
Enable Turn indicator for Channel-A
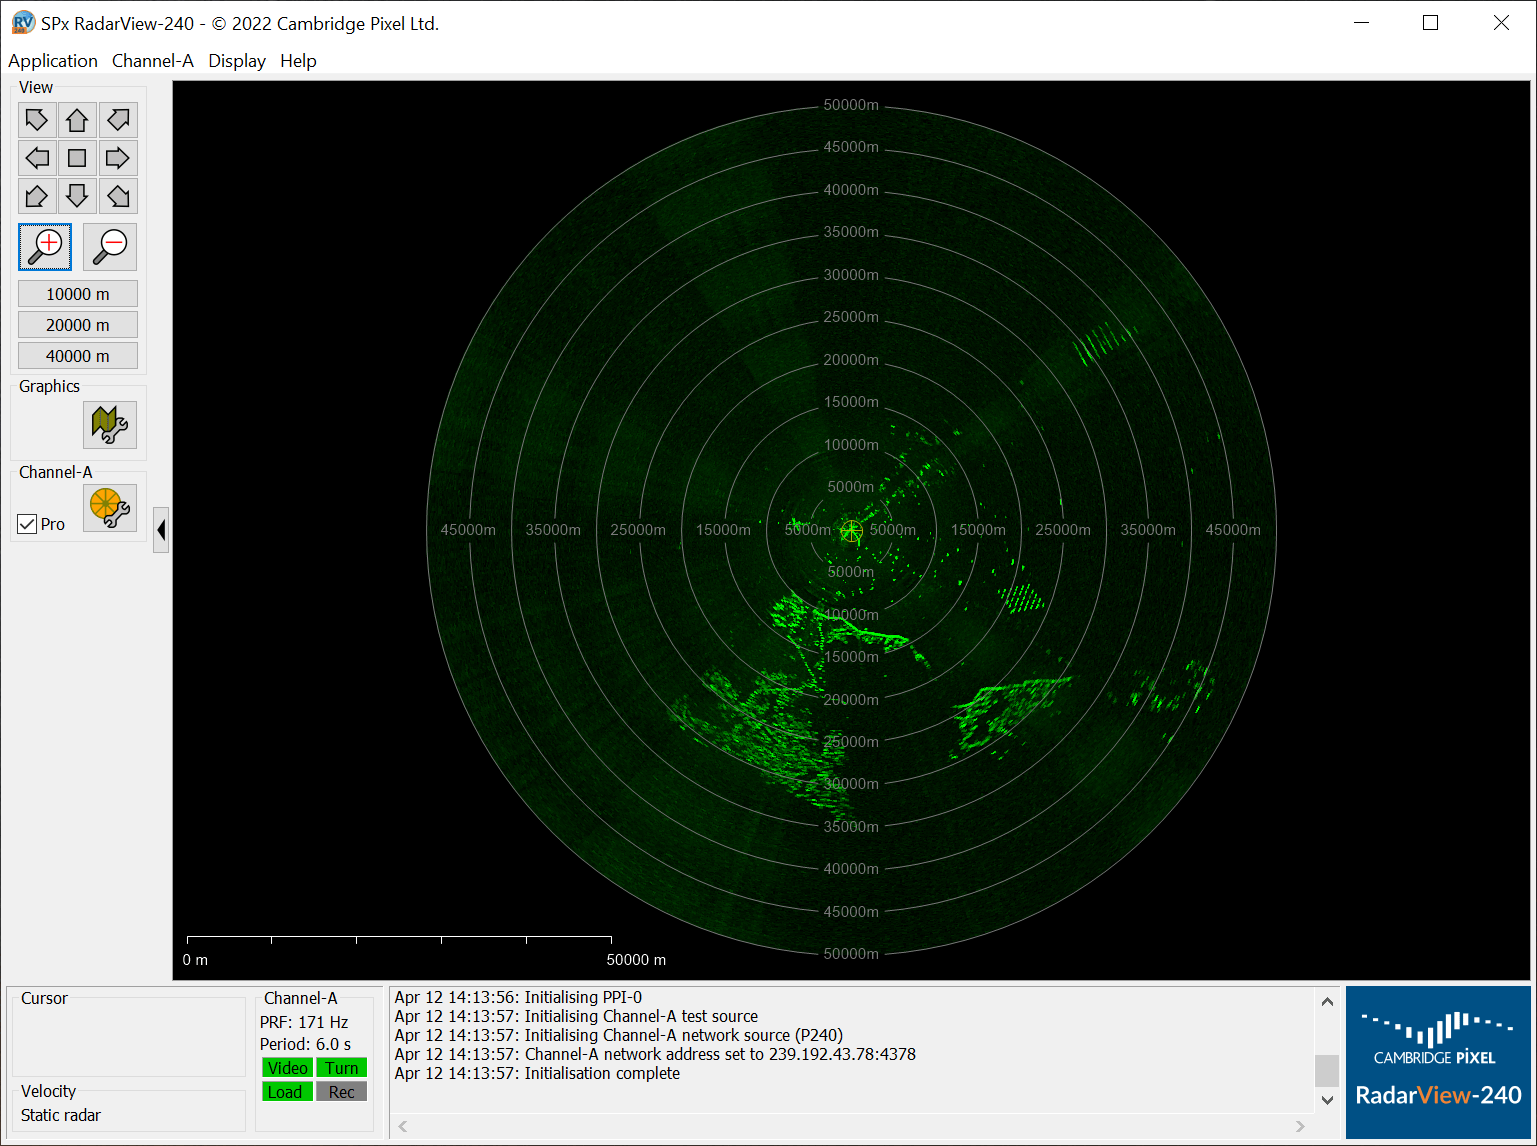point(341,1067)
